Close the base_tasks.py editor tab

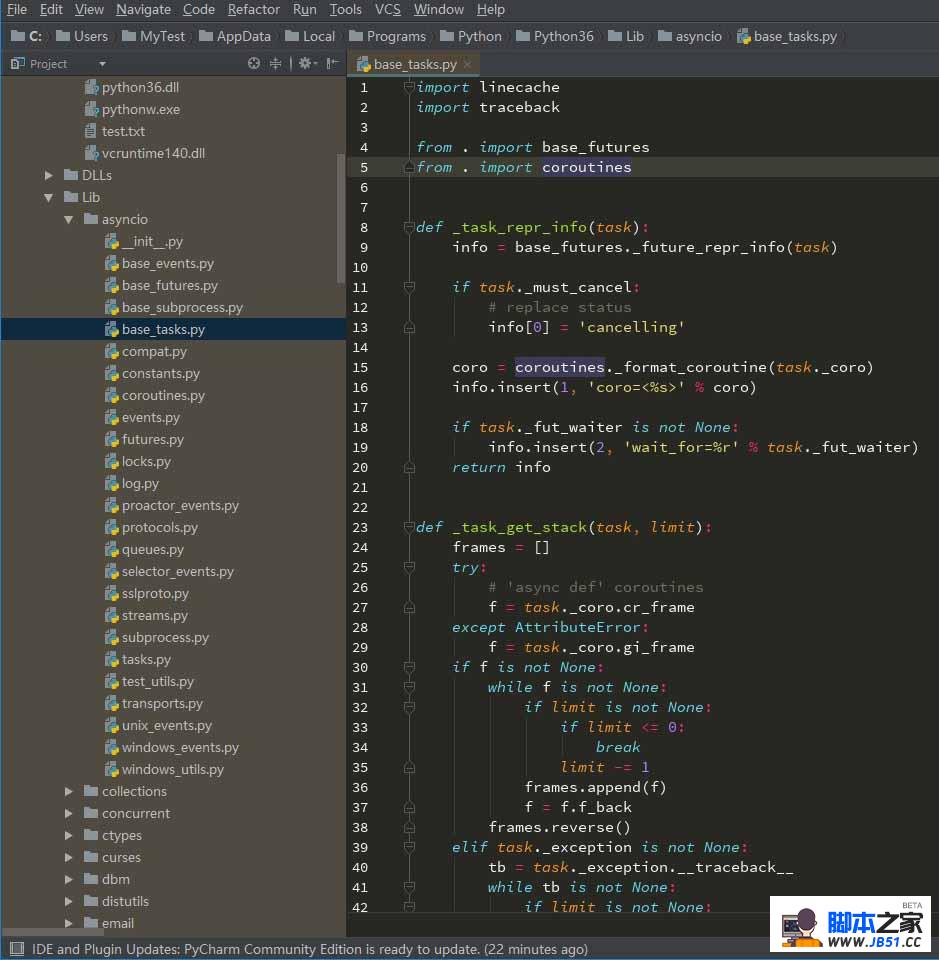(x=467, y=64)
